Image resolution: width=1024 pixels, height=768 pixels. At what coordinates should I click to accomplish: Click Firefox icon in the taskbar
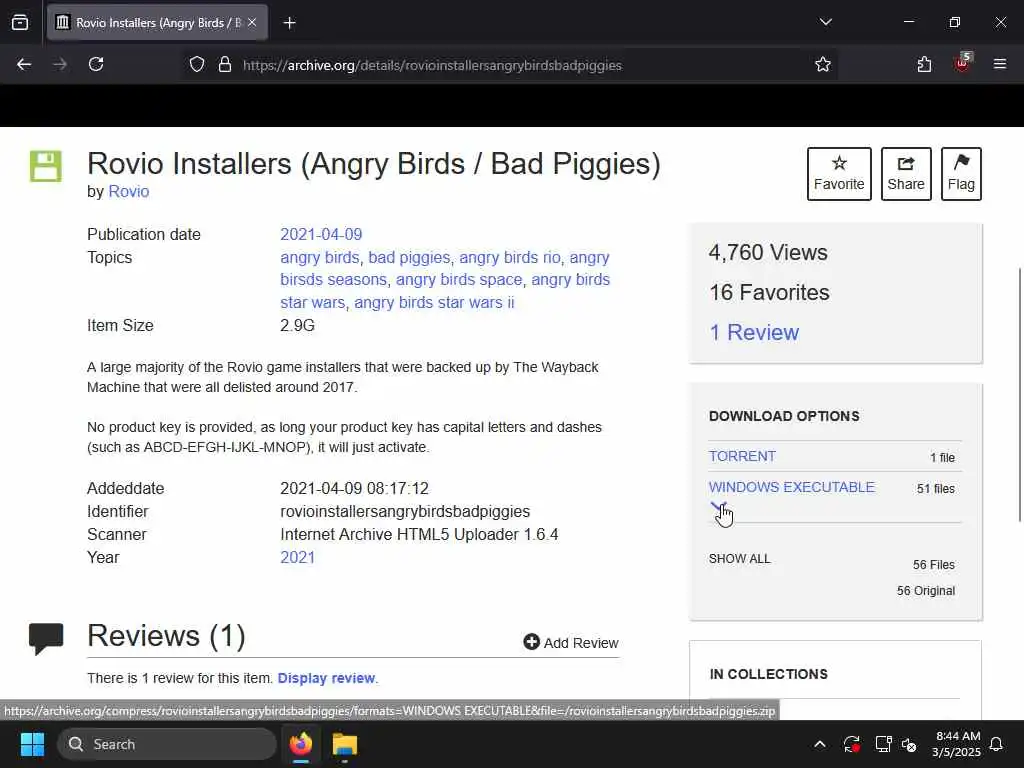click(300, 744)
